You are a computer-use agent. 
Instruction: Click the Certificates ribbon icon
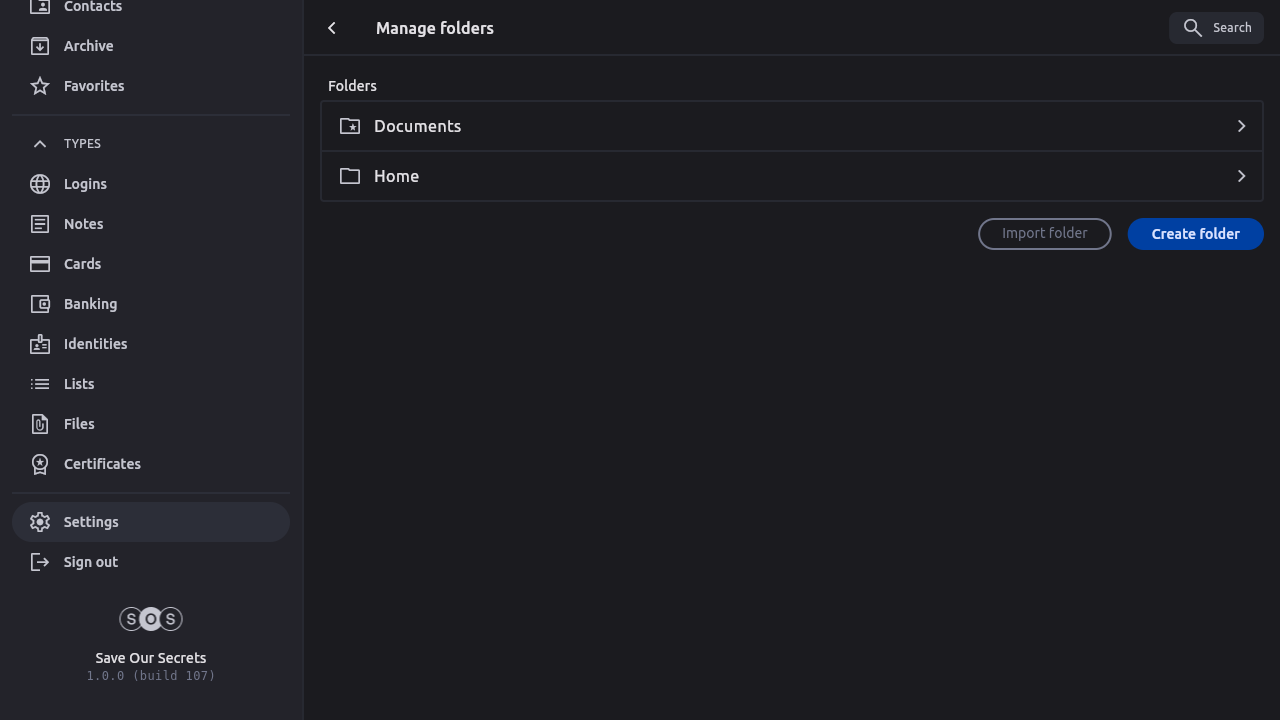pos(40,464)
